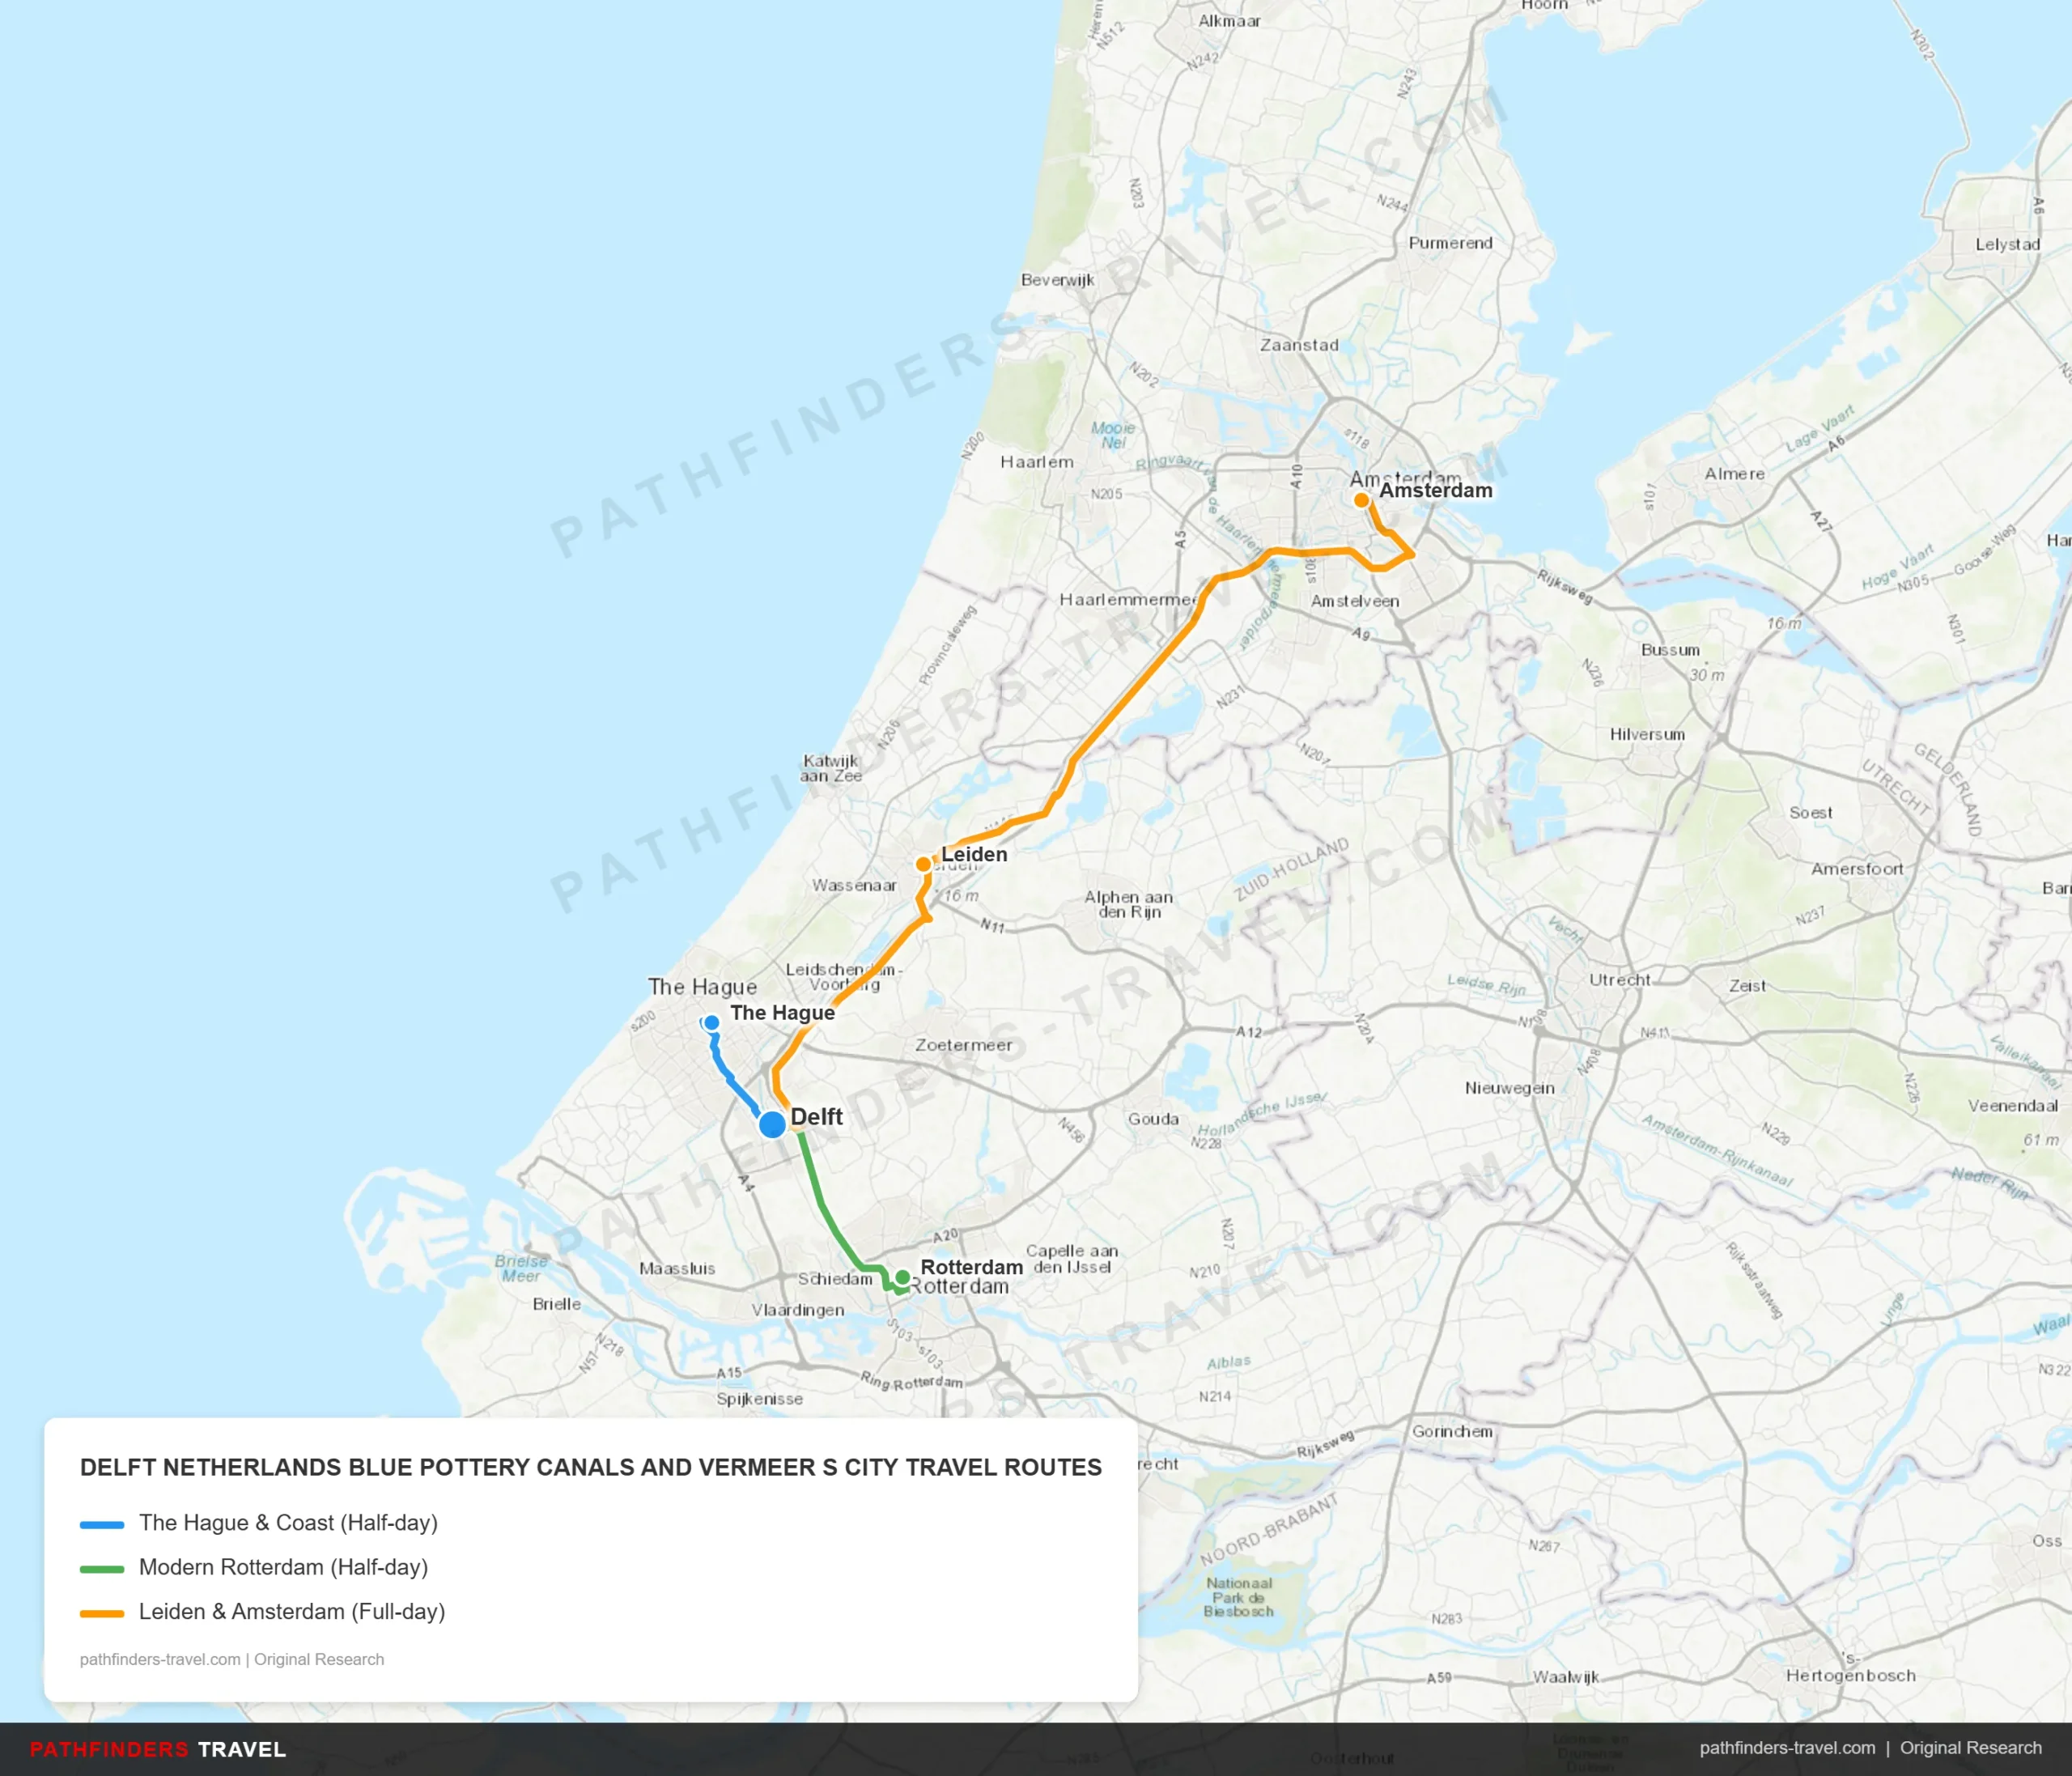Click the gray pathfinders-travel.com credit inside the legend box
This screenshot has height=1776, width=2072.
(x=232, y=1659)
